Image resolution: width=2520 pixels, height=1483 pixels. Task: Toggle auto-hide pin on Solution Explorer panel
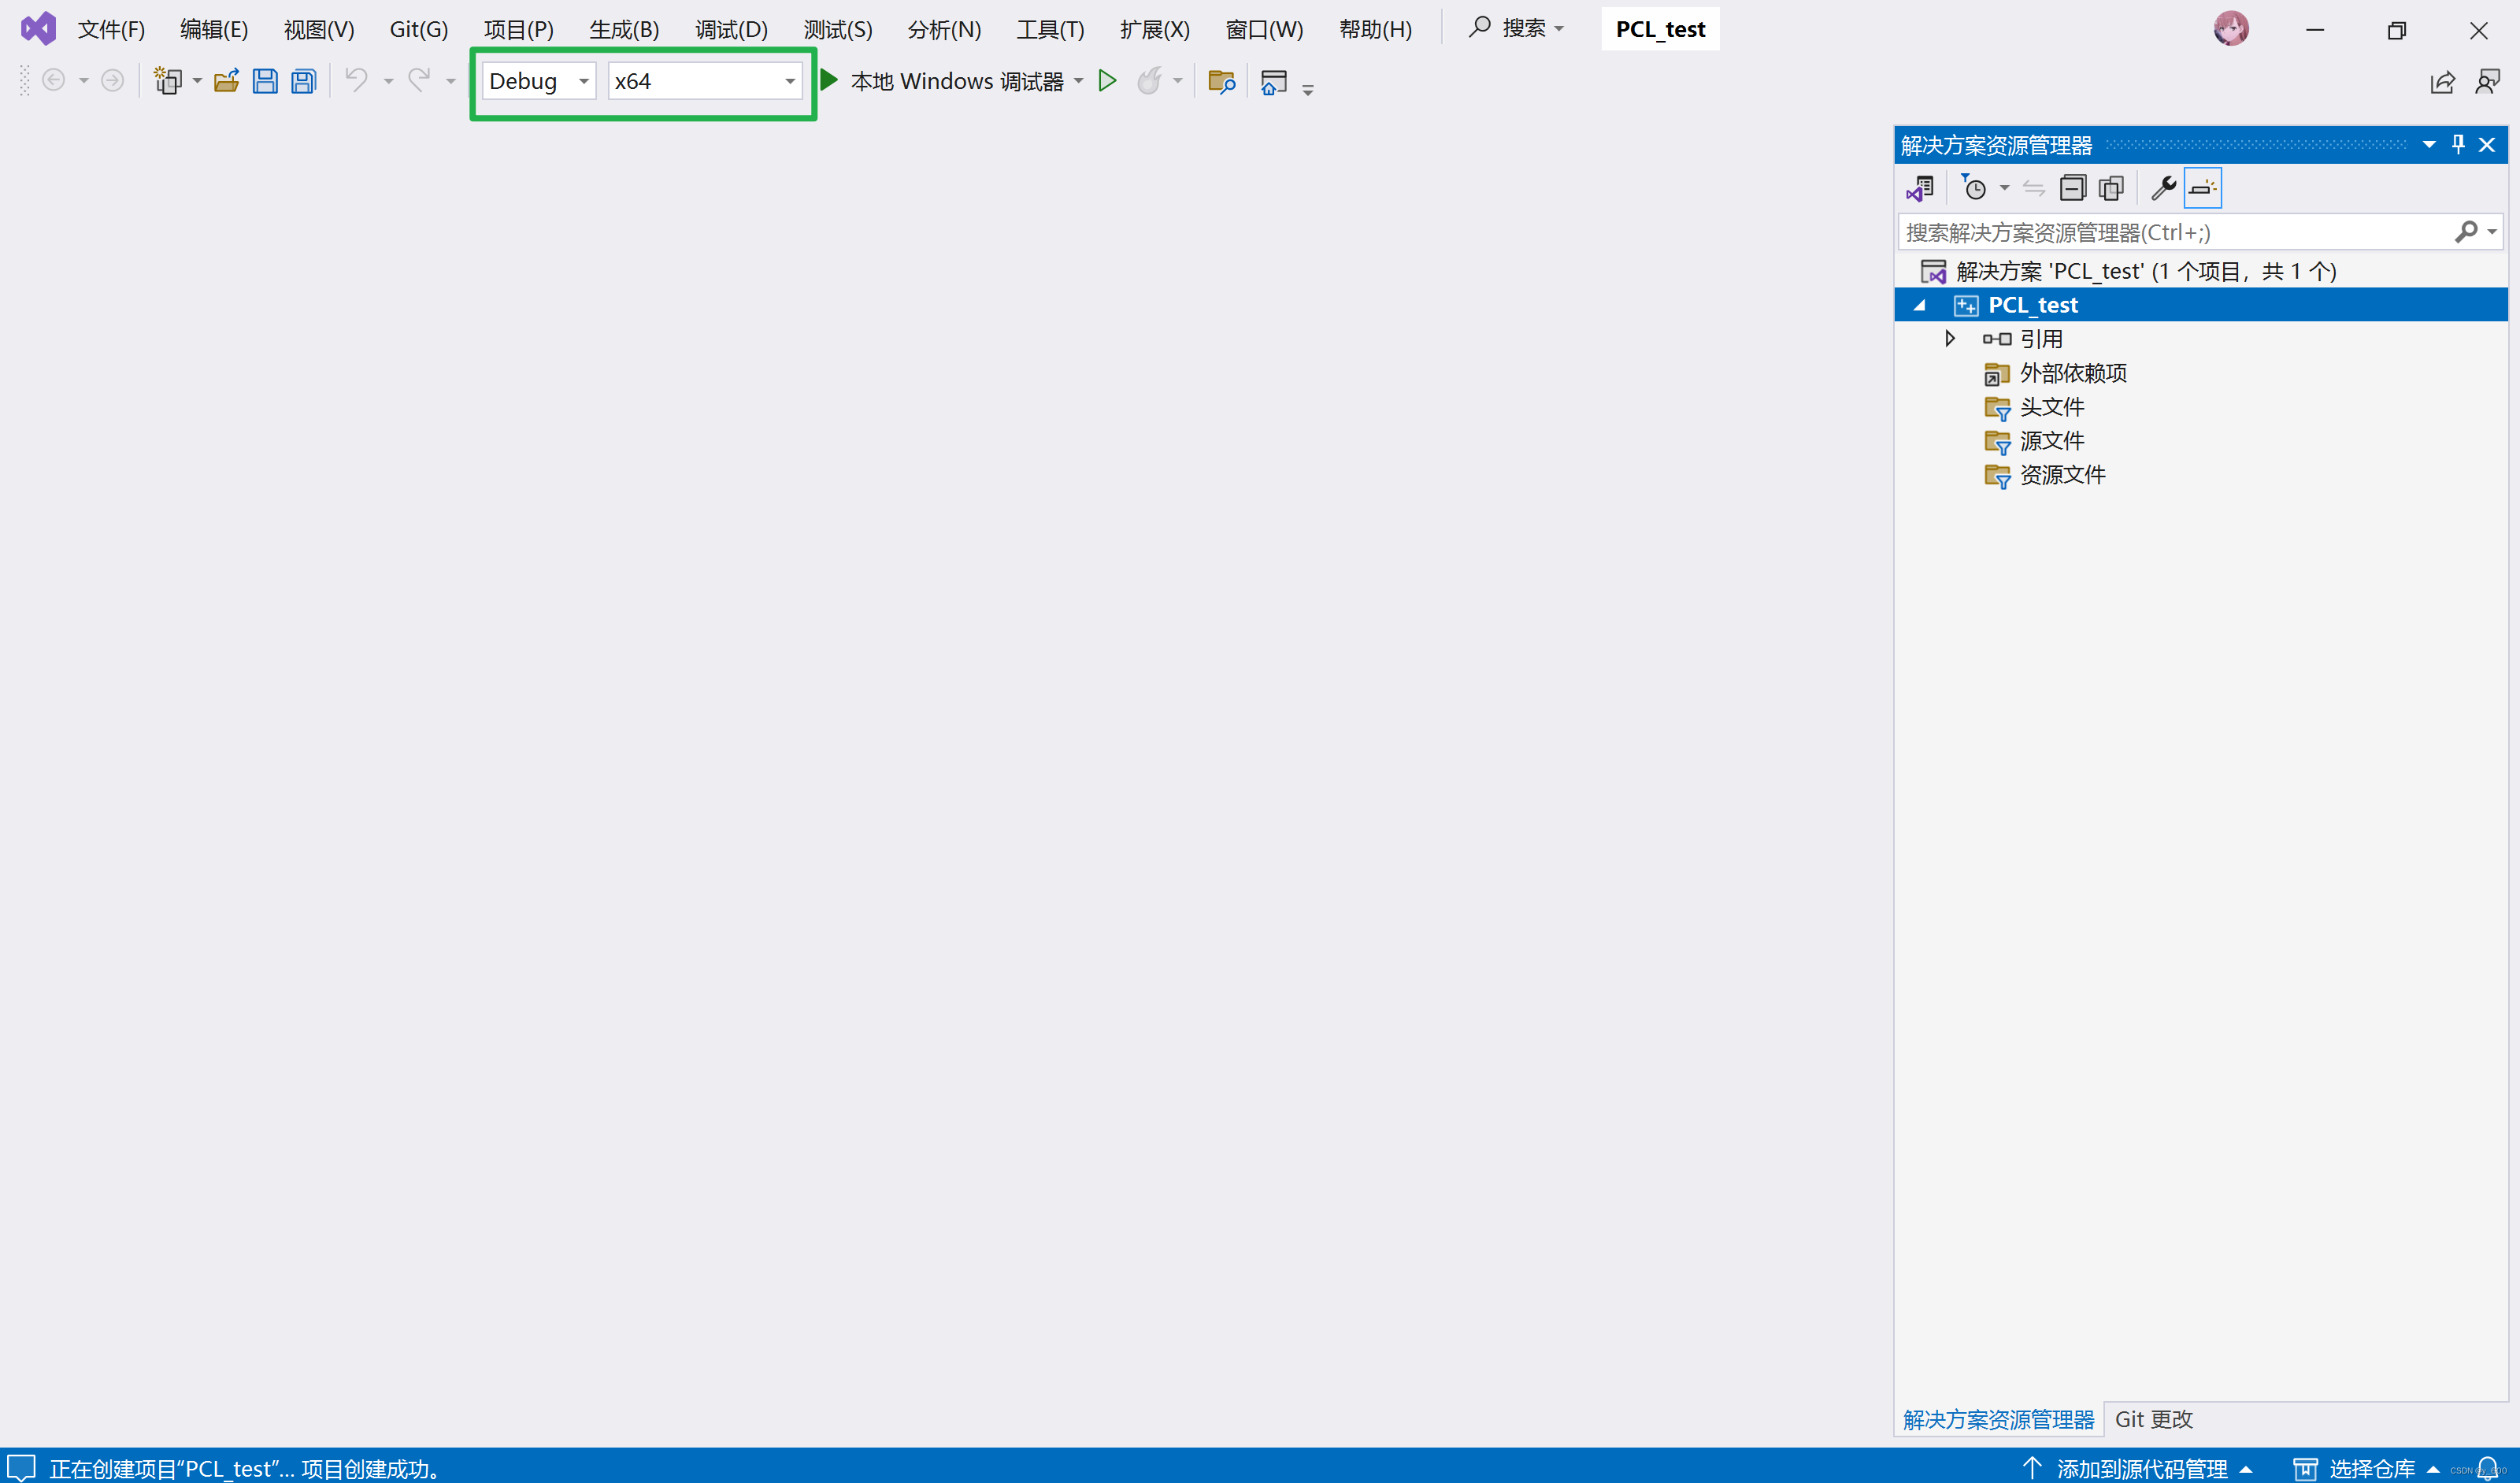[x=2458, y=145]
